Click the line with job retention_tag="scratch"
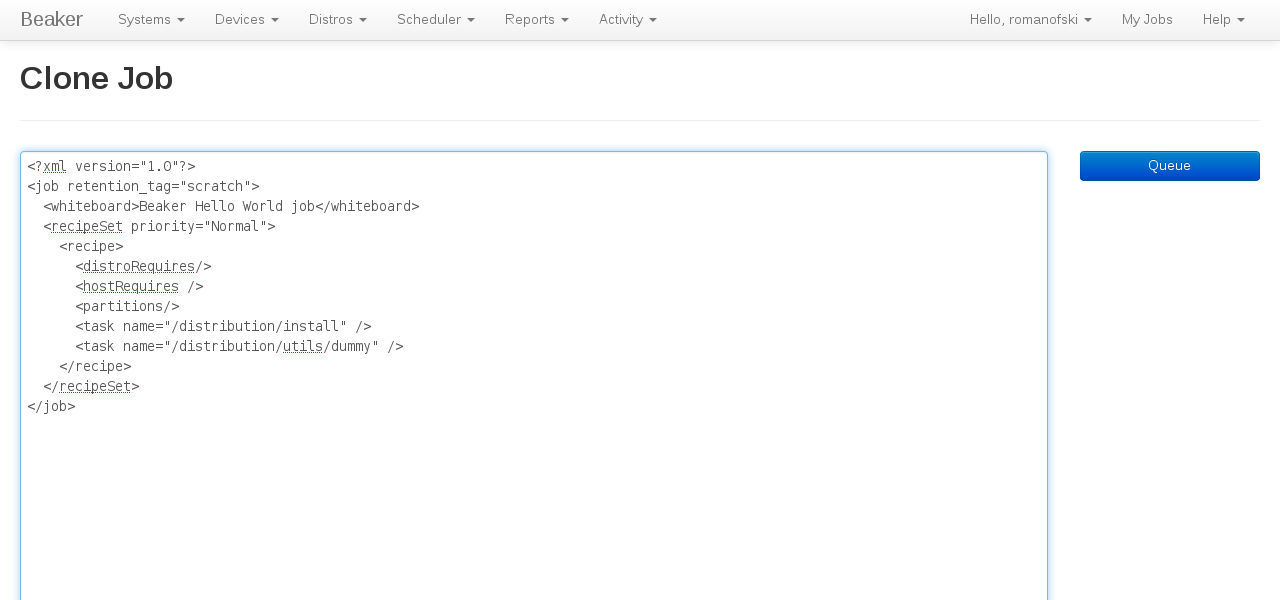 click(x=144, y=186)
